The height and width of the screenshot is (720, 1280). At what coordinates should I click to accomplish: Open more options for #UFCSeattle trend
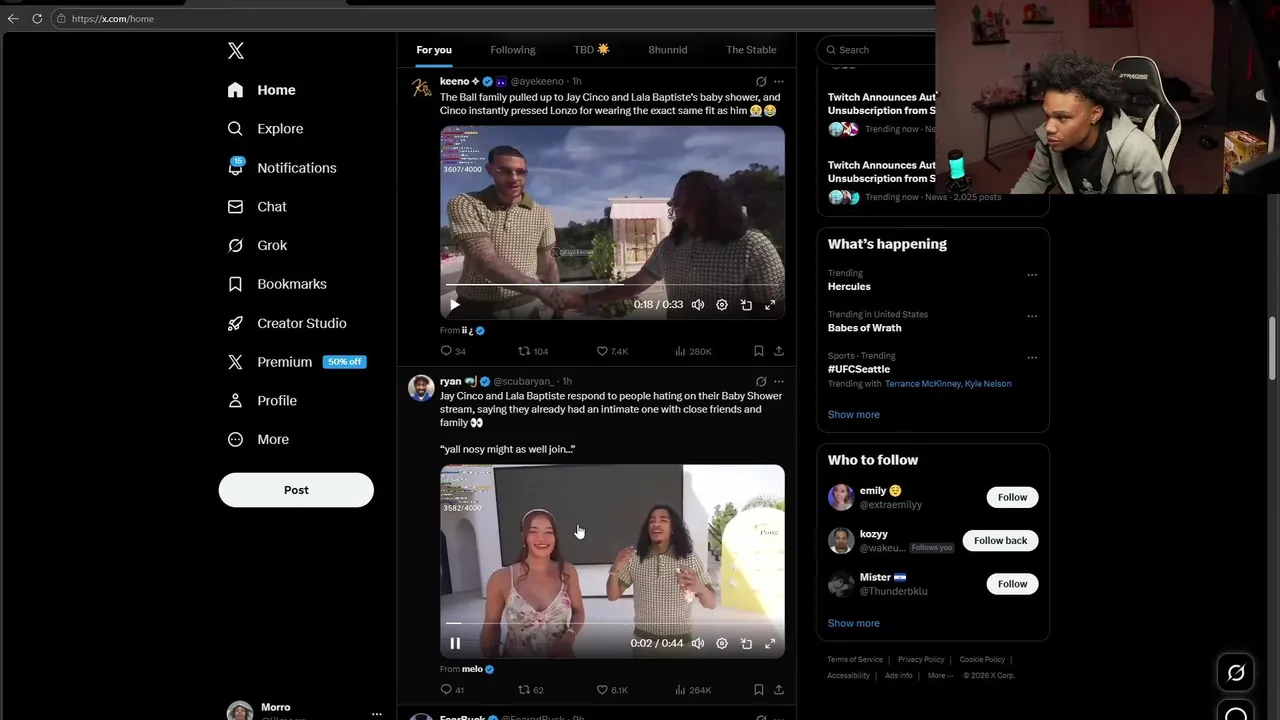coord(1032,358)
